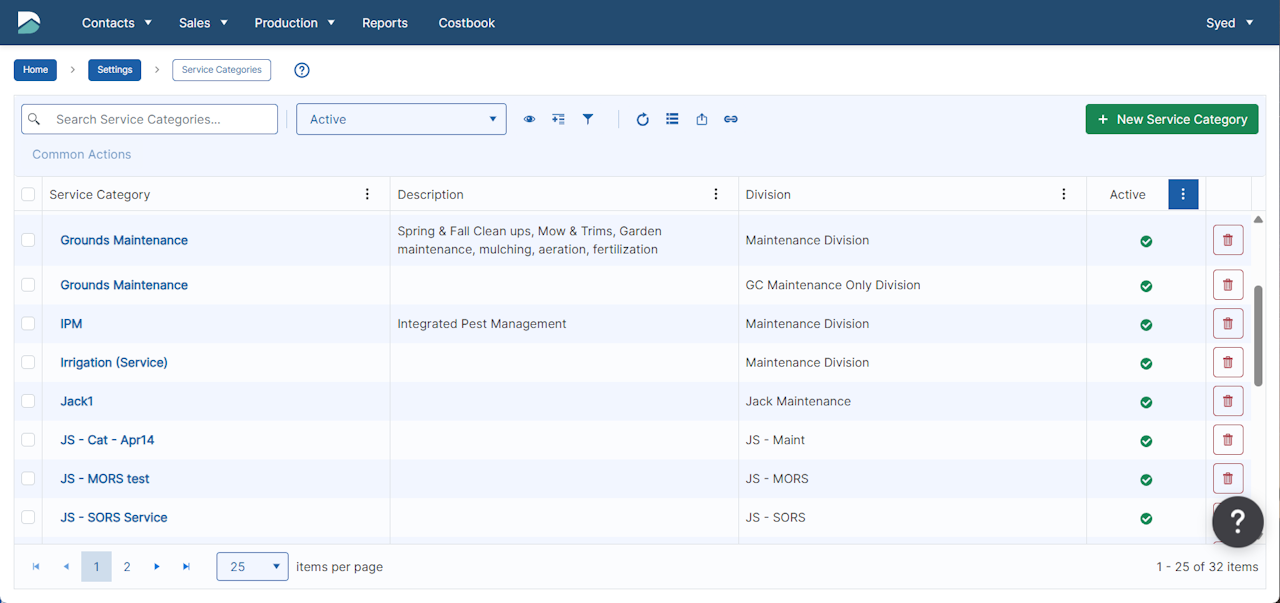Viewport: 1280px width, 603px height.
Task: Select the Irrigation (Service) row checkbox
Action: tap(28, 362)
